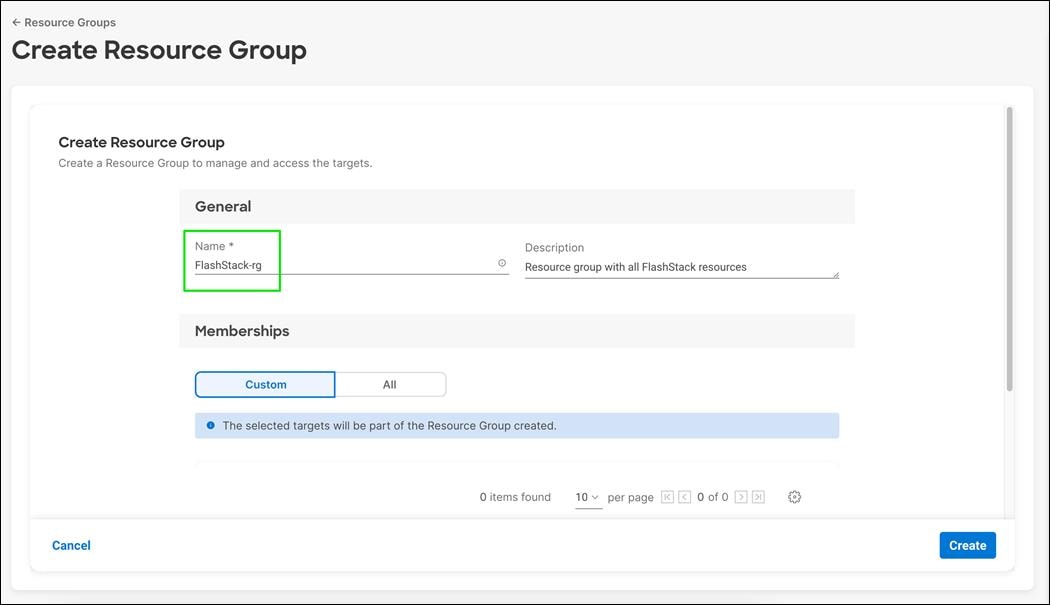Switch membership selection to All
The width and height of the screenshot is (1050, 605).
(x=389, y=384)
